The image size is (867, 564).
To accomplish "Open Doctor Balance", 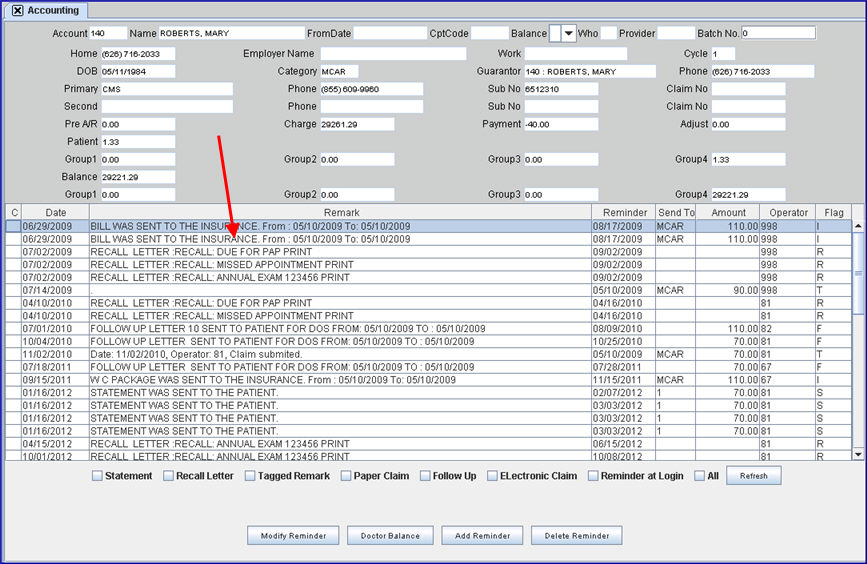I will click(390, 535).
